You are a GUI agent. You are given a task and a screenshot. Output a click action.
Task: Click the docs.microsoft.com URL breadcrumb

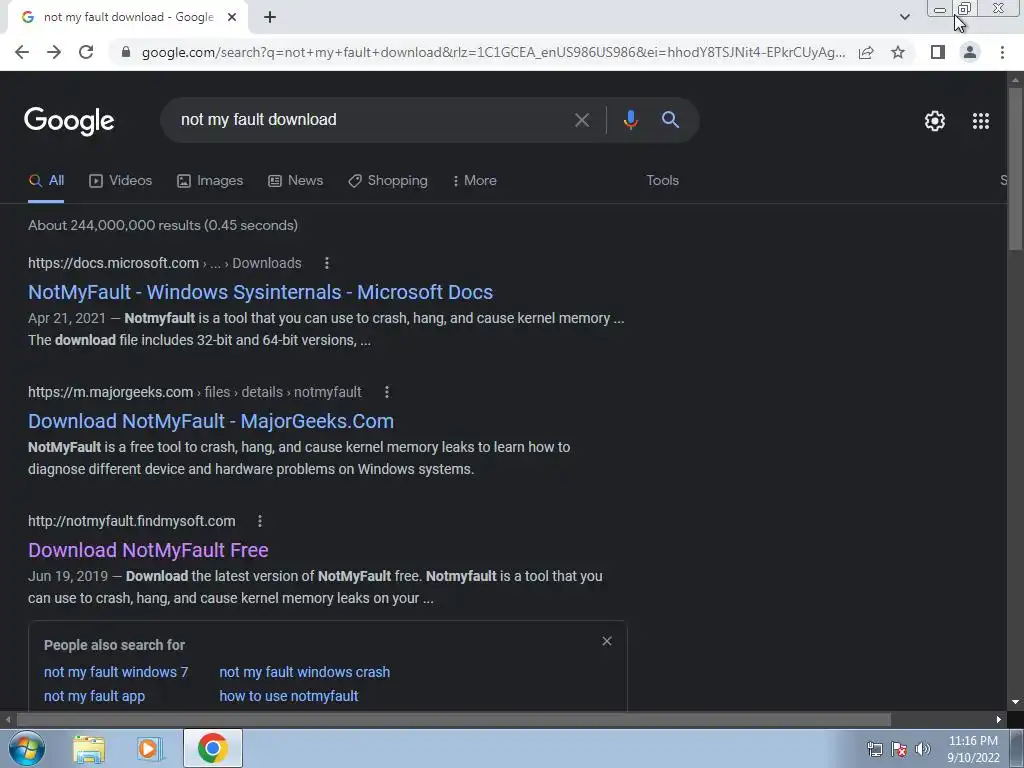tap(165, 263)
